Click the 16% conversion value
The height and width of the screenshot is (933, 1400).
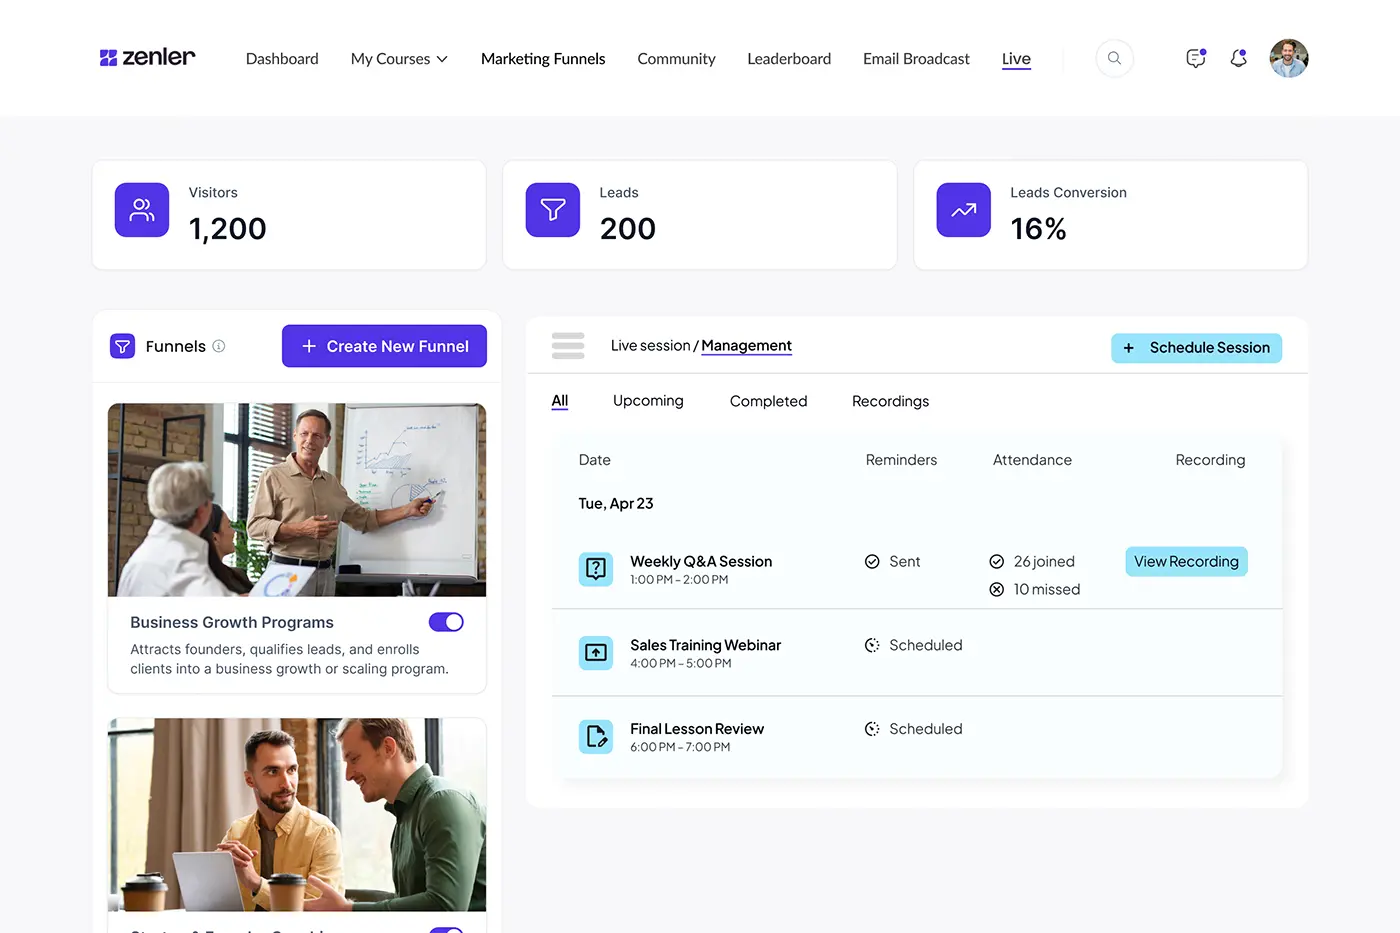1038,229
